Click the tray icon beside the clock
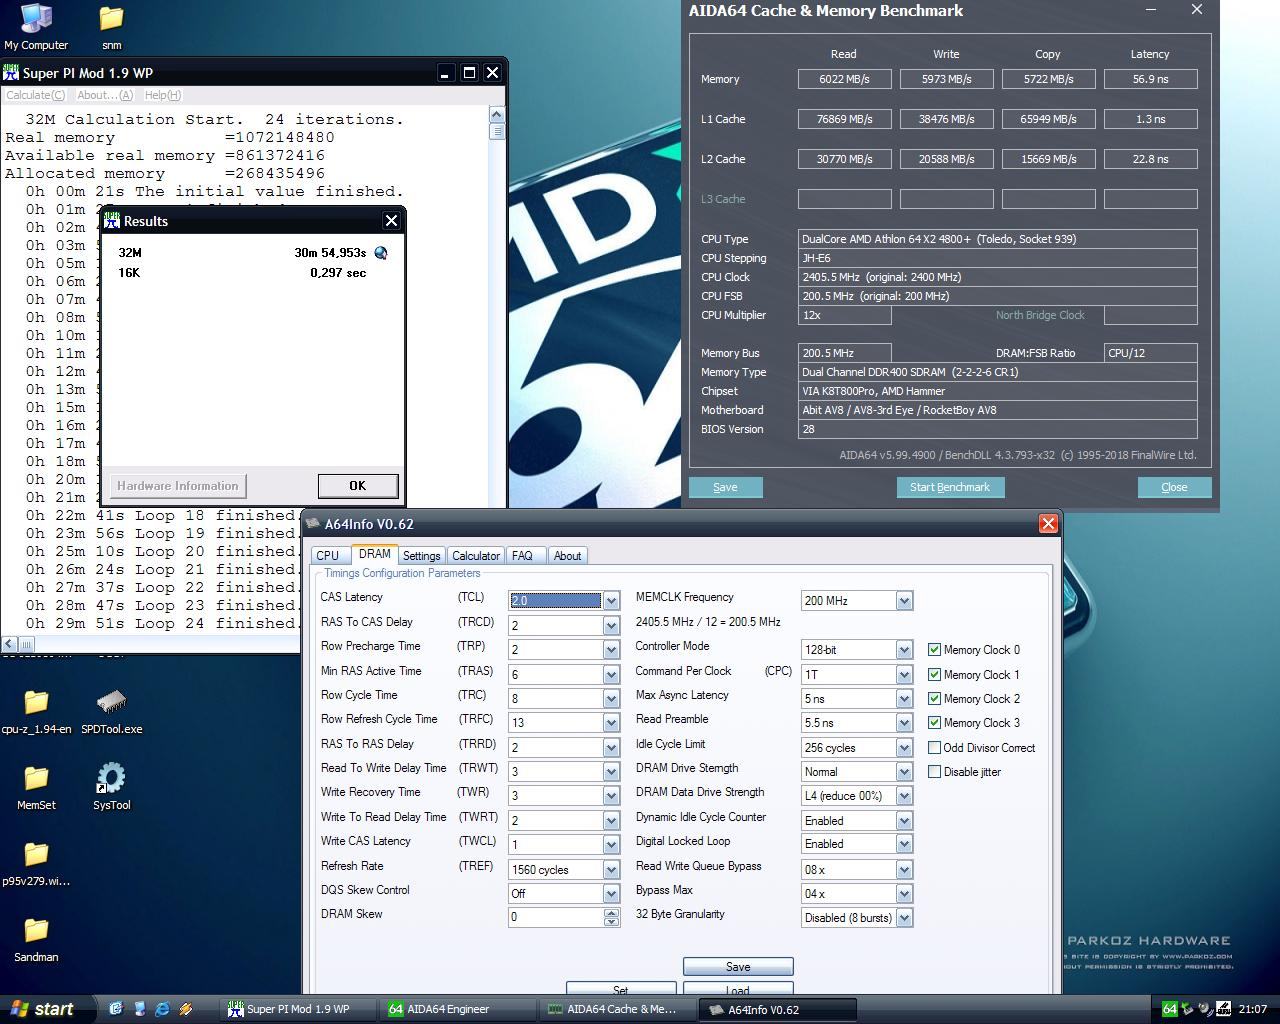The height and width of the screenshot is (1024, 1280). coord(1223,1009)
